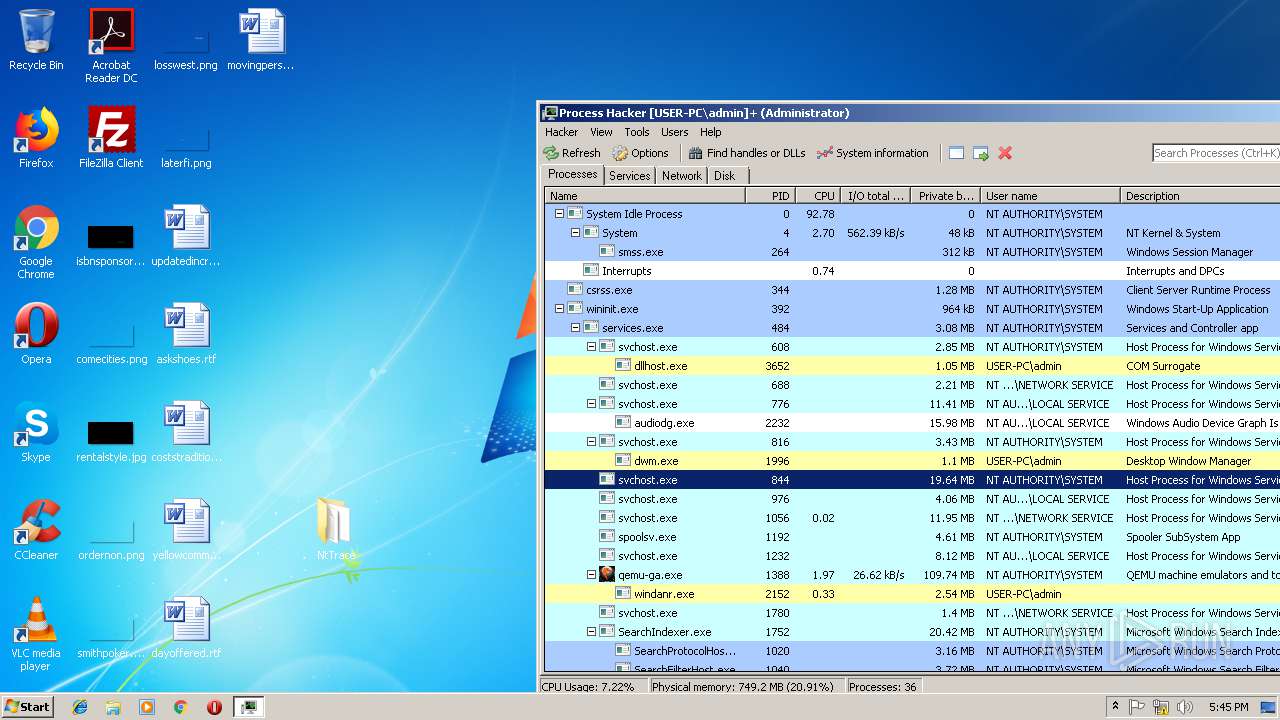Open the Users menu

(675, 132)
